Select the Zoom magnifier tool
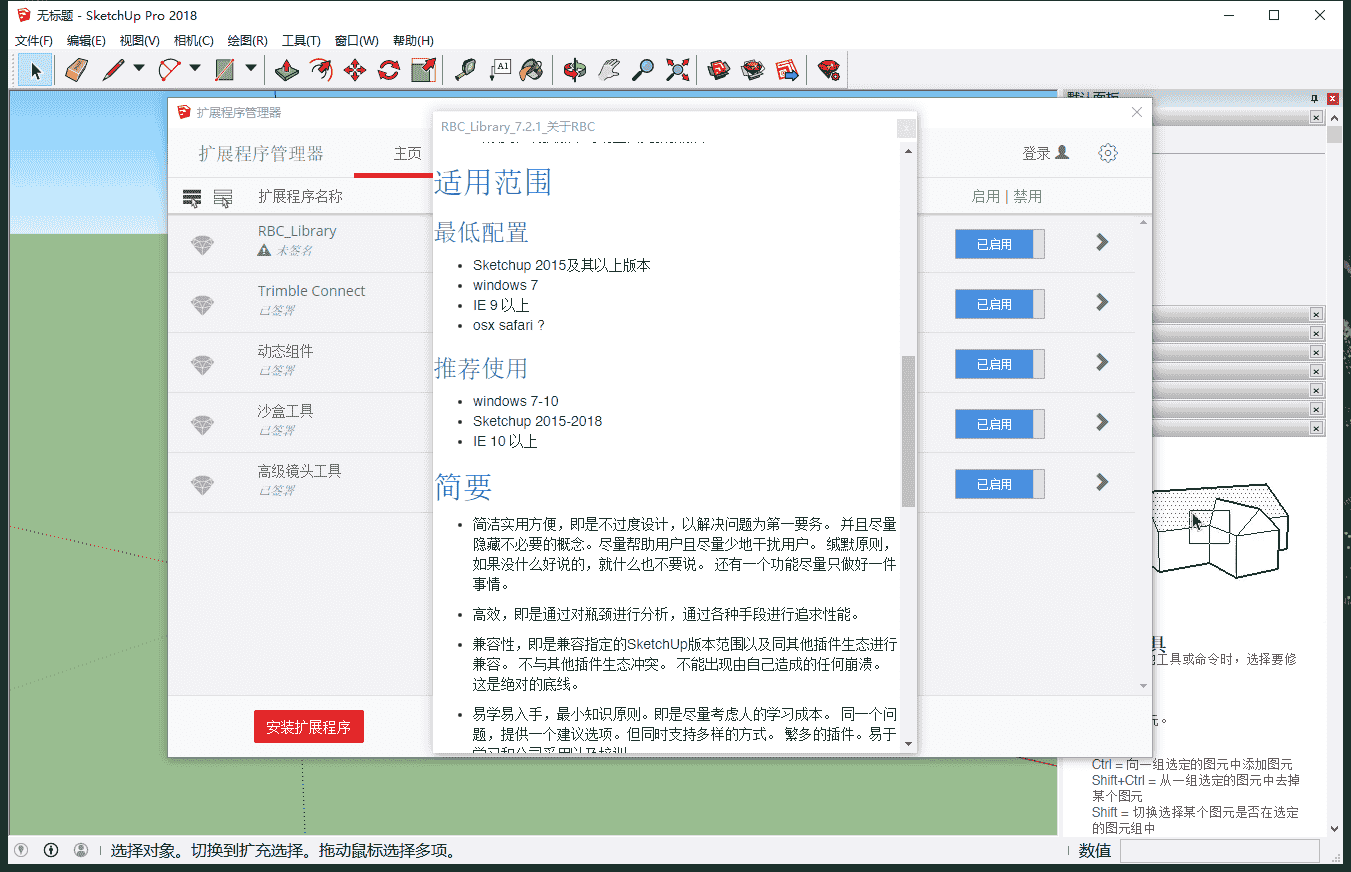Image resolution: width=1351 pixels, height=872 pixels. coord(643,70)
